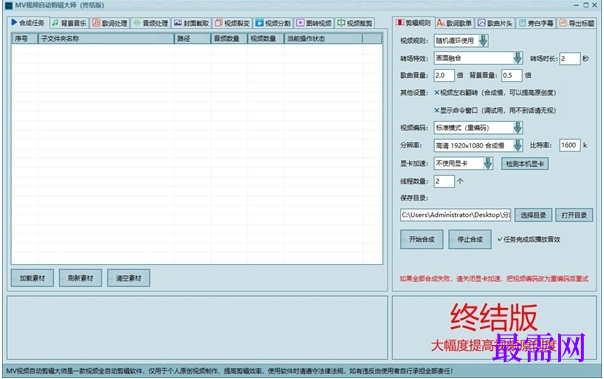
Task: Click the 清空素材 button
Action: click(129, 278)
